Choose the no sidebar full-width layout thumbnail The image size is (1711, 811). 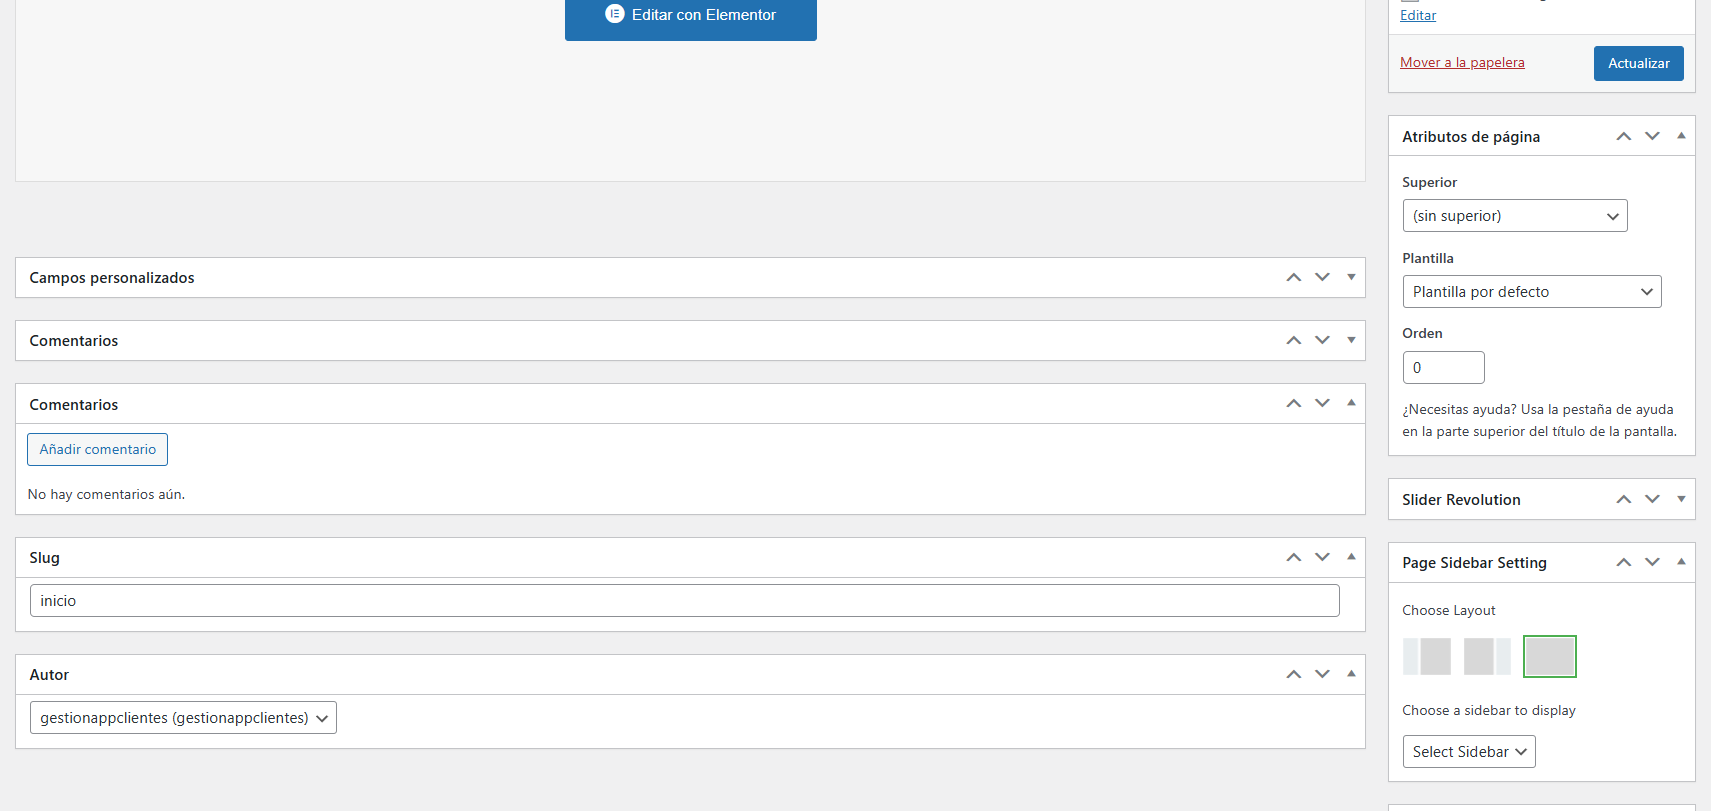(x=1550, y=657)
